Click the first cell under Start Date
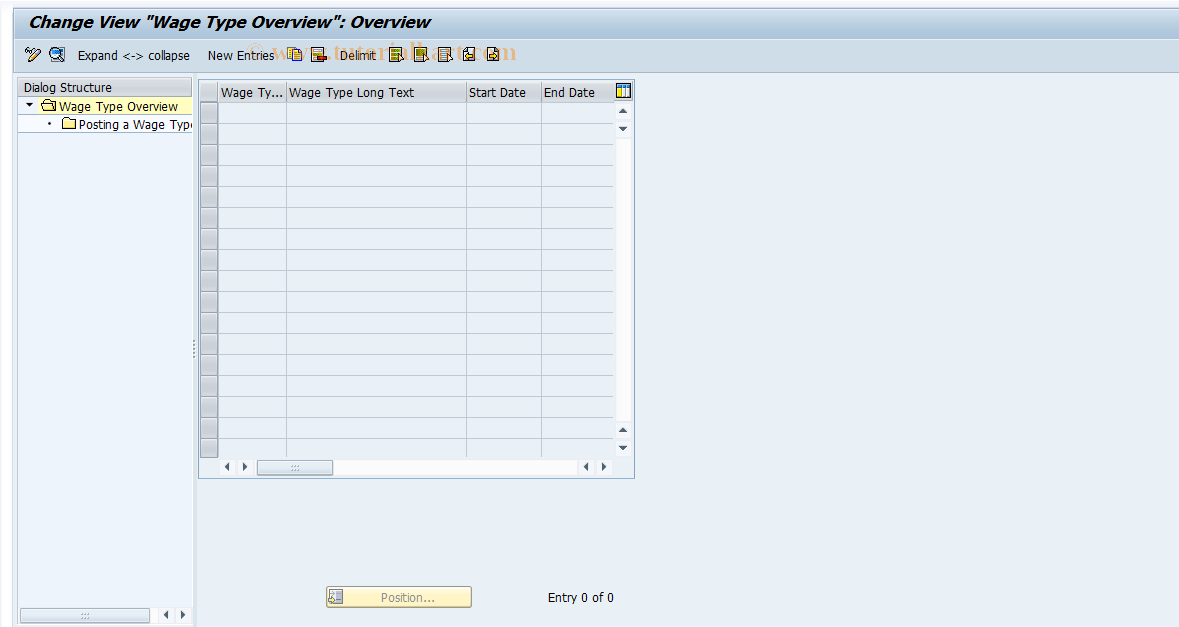This screenshot has width=1179, height=627. 503,113
